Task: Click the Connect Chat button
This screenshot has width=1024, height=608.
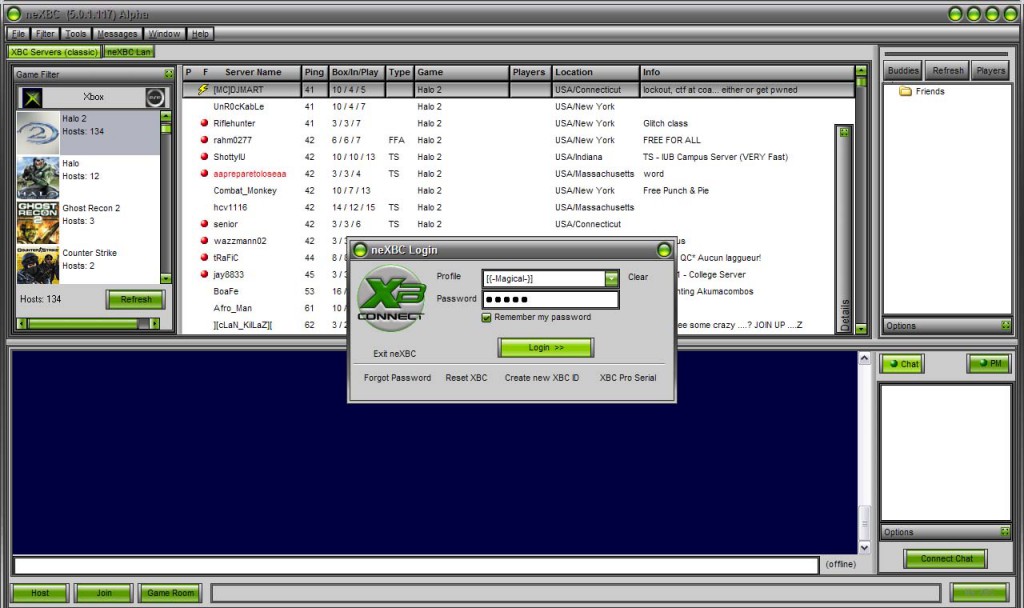Action: click(946, 558)
